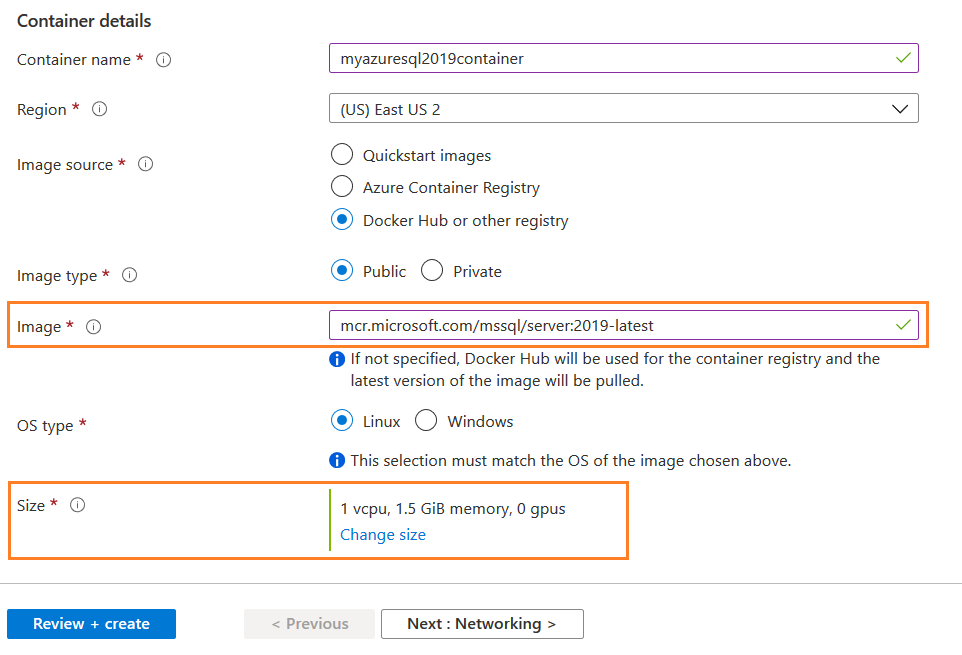962x655 pixels.
Task: Select Quickstart images radio button
Action: [x=342, y=155]
